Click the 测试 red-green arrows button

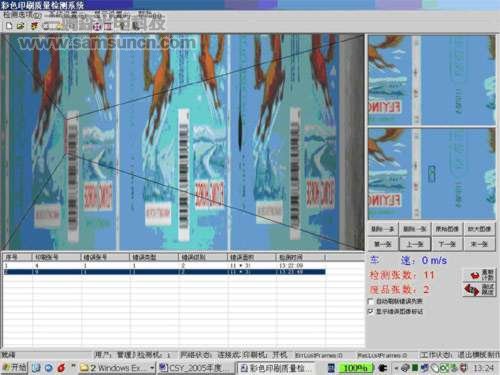tap(479, 289)
